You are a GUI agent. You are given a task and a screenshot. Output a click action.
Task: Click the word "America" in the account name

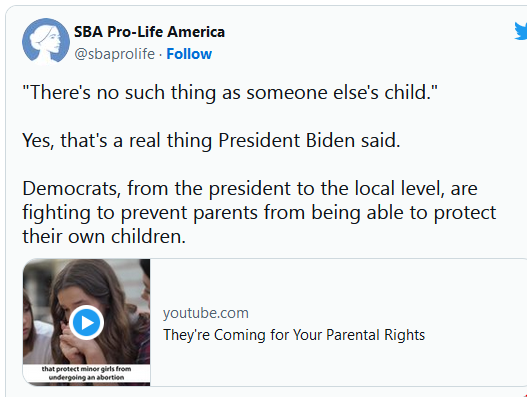click(x=196, y=32)
